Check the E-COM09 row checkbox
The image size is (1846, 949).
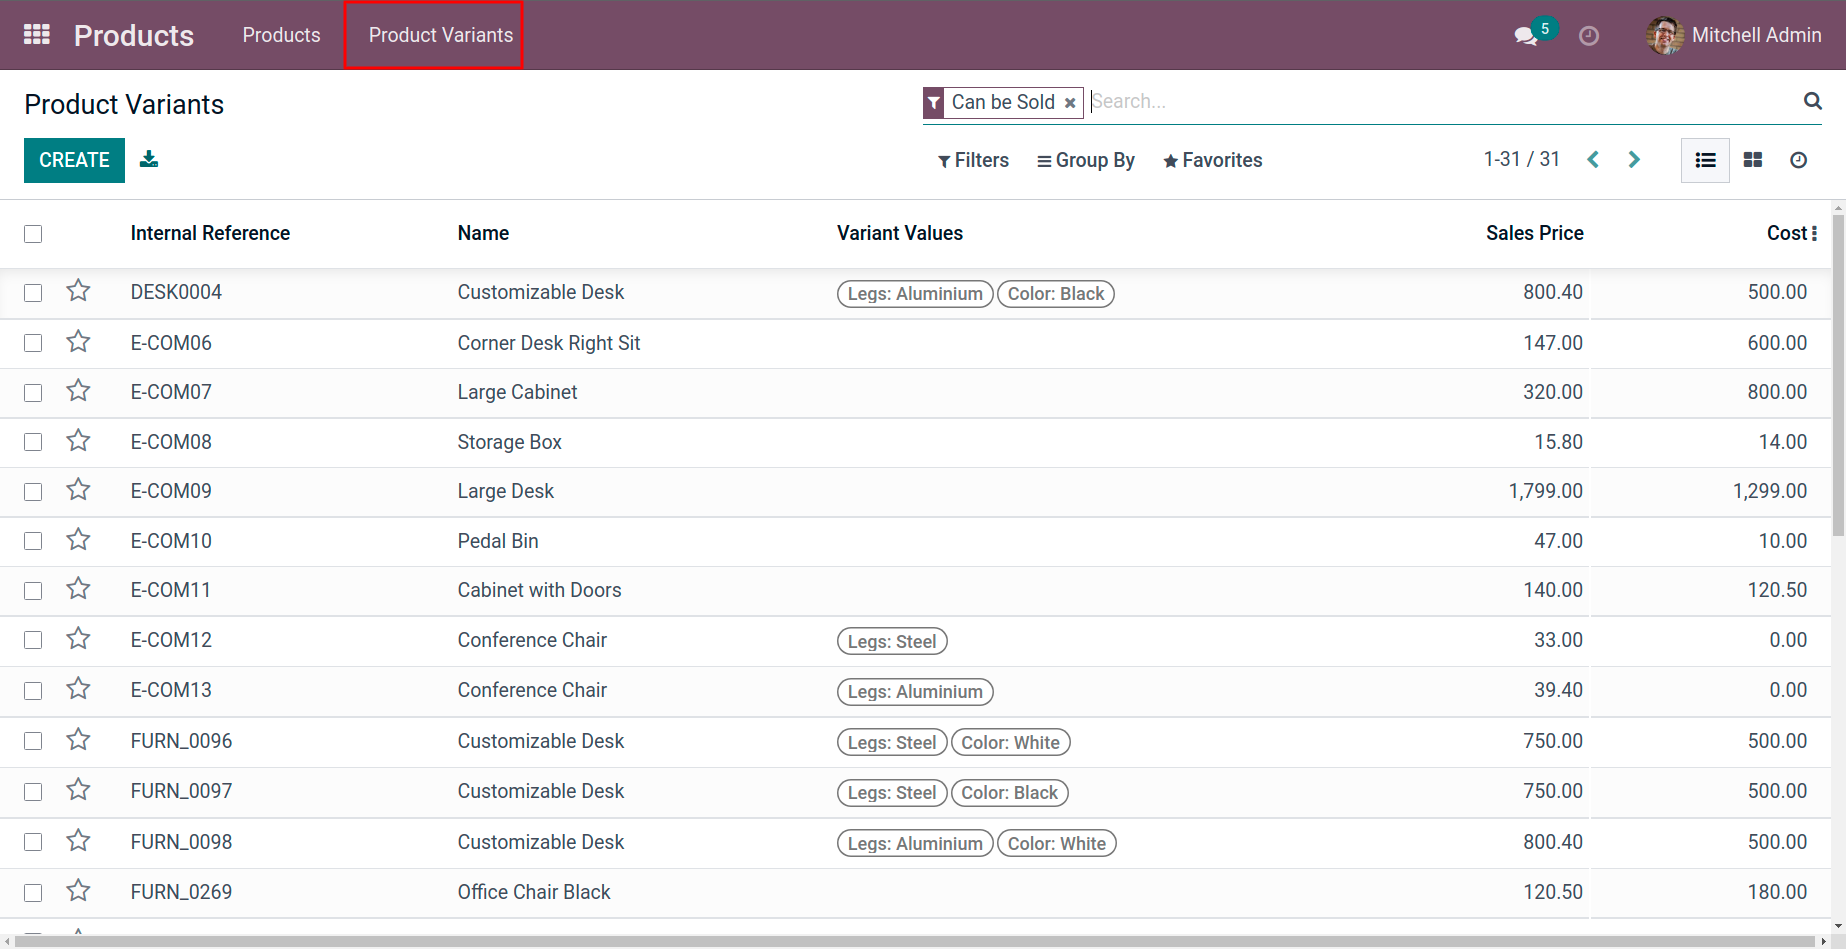point(33,492)
